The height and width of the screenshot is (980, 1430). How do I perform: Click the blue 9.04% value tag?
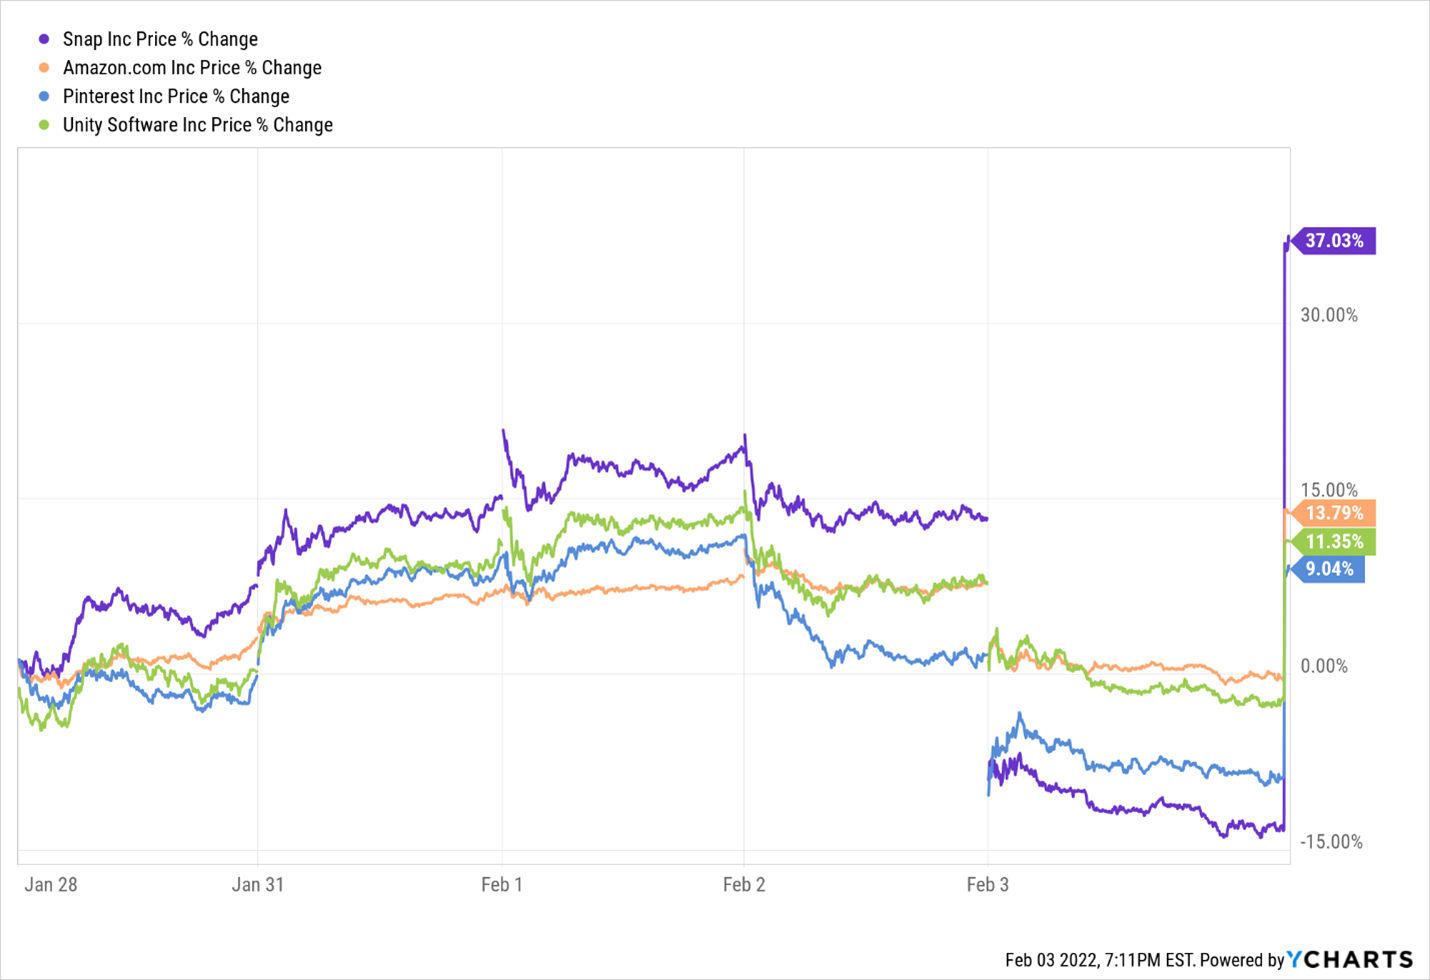tap(1329, 569)
